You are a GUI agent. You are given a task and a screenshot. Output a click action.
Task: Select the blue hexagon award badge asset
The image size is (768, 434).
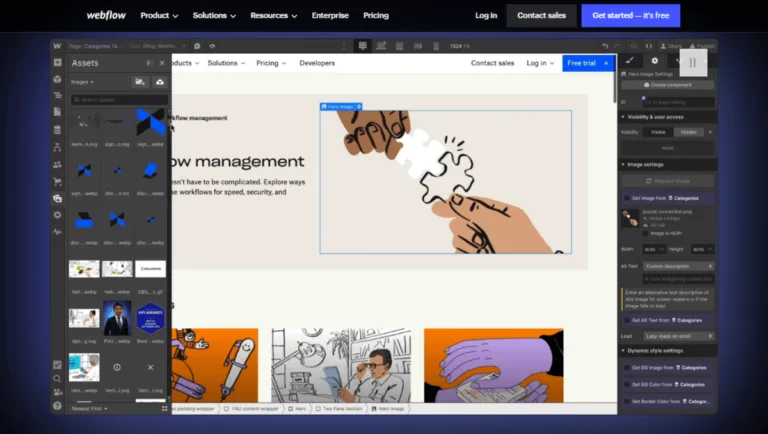click(150, 318)
